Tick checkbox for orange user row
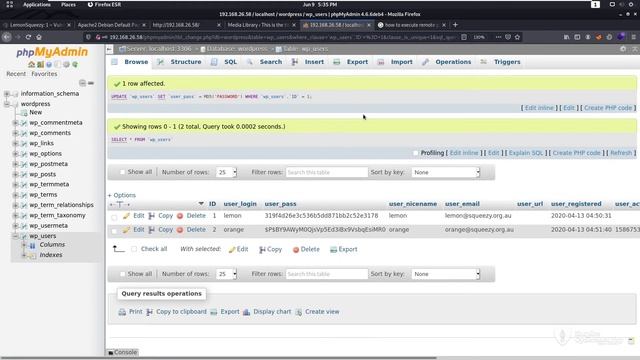 pyautogui.click(x=114, y=231)
